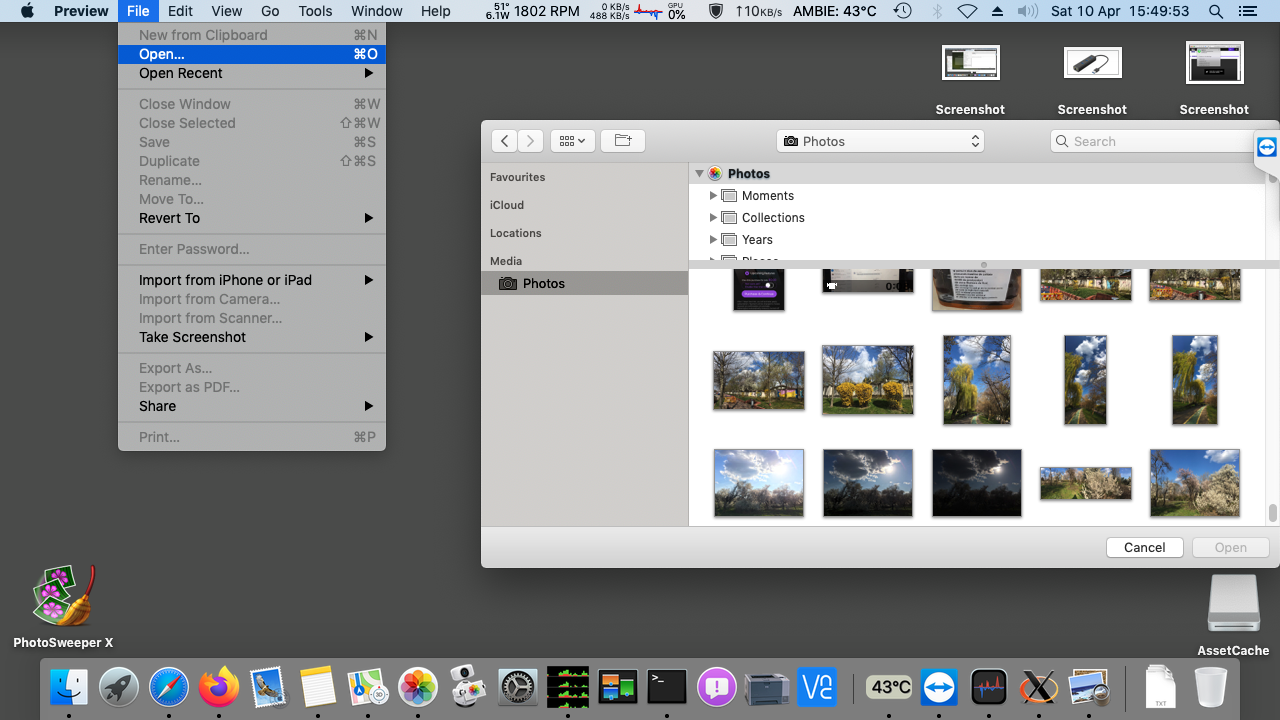The image size is (1280, 720).
Task: Open Terminal from the Dock
Action: click(667, 687)
